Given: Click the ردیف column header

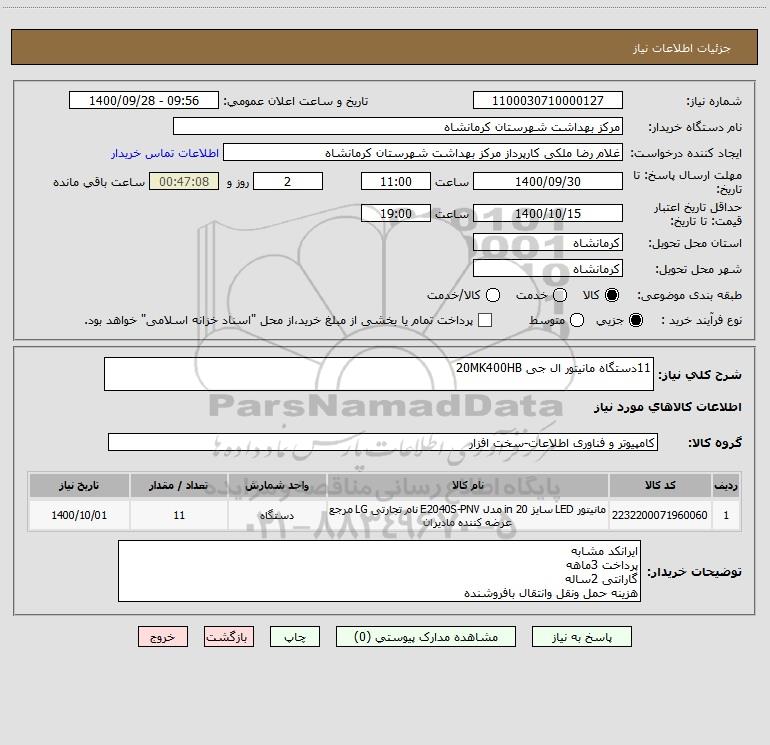Looking at the screenshot, I should (726, 485).
